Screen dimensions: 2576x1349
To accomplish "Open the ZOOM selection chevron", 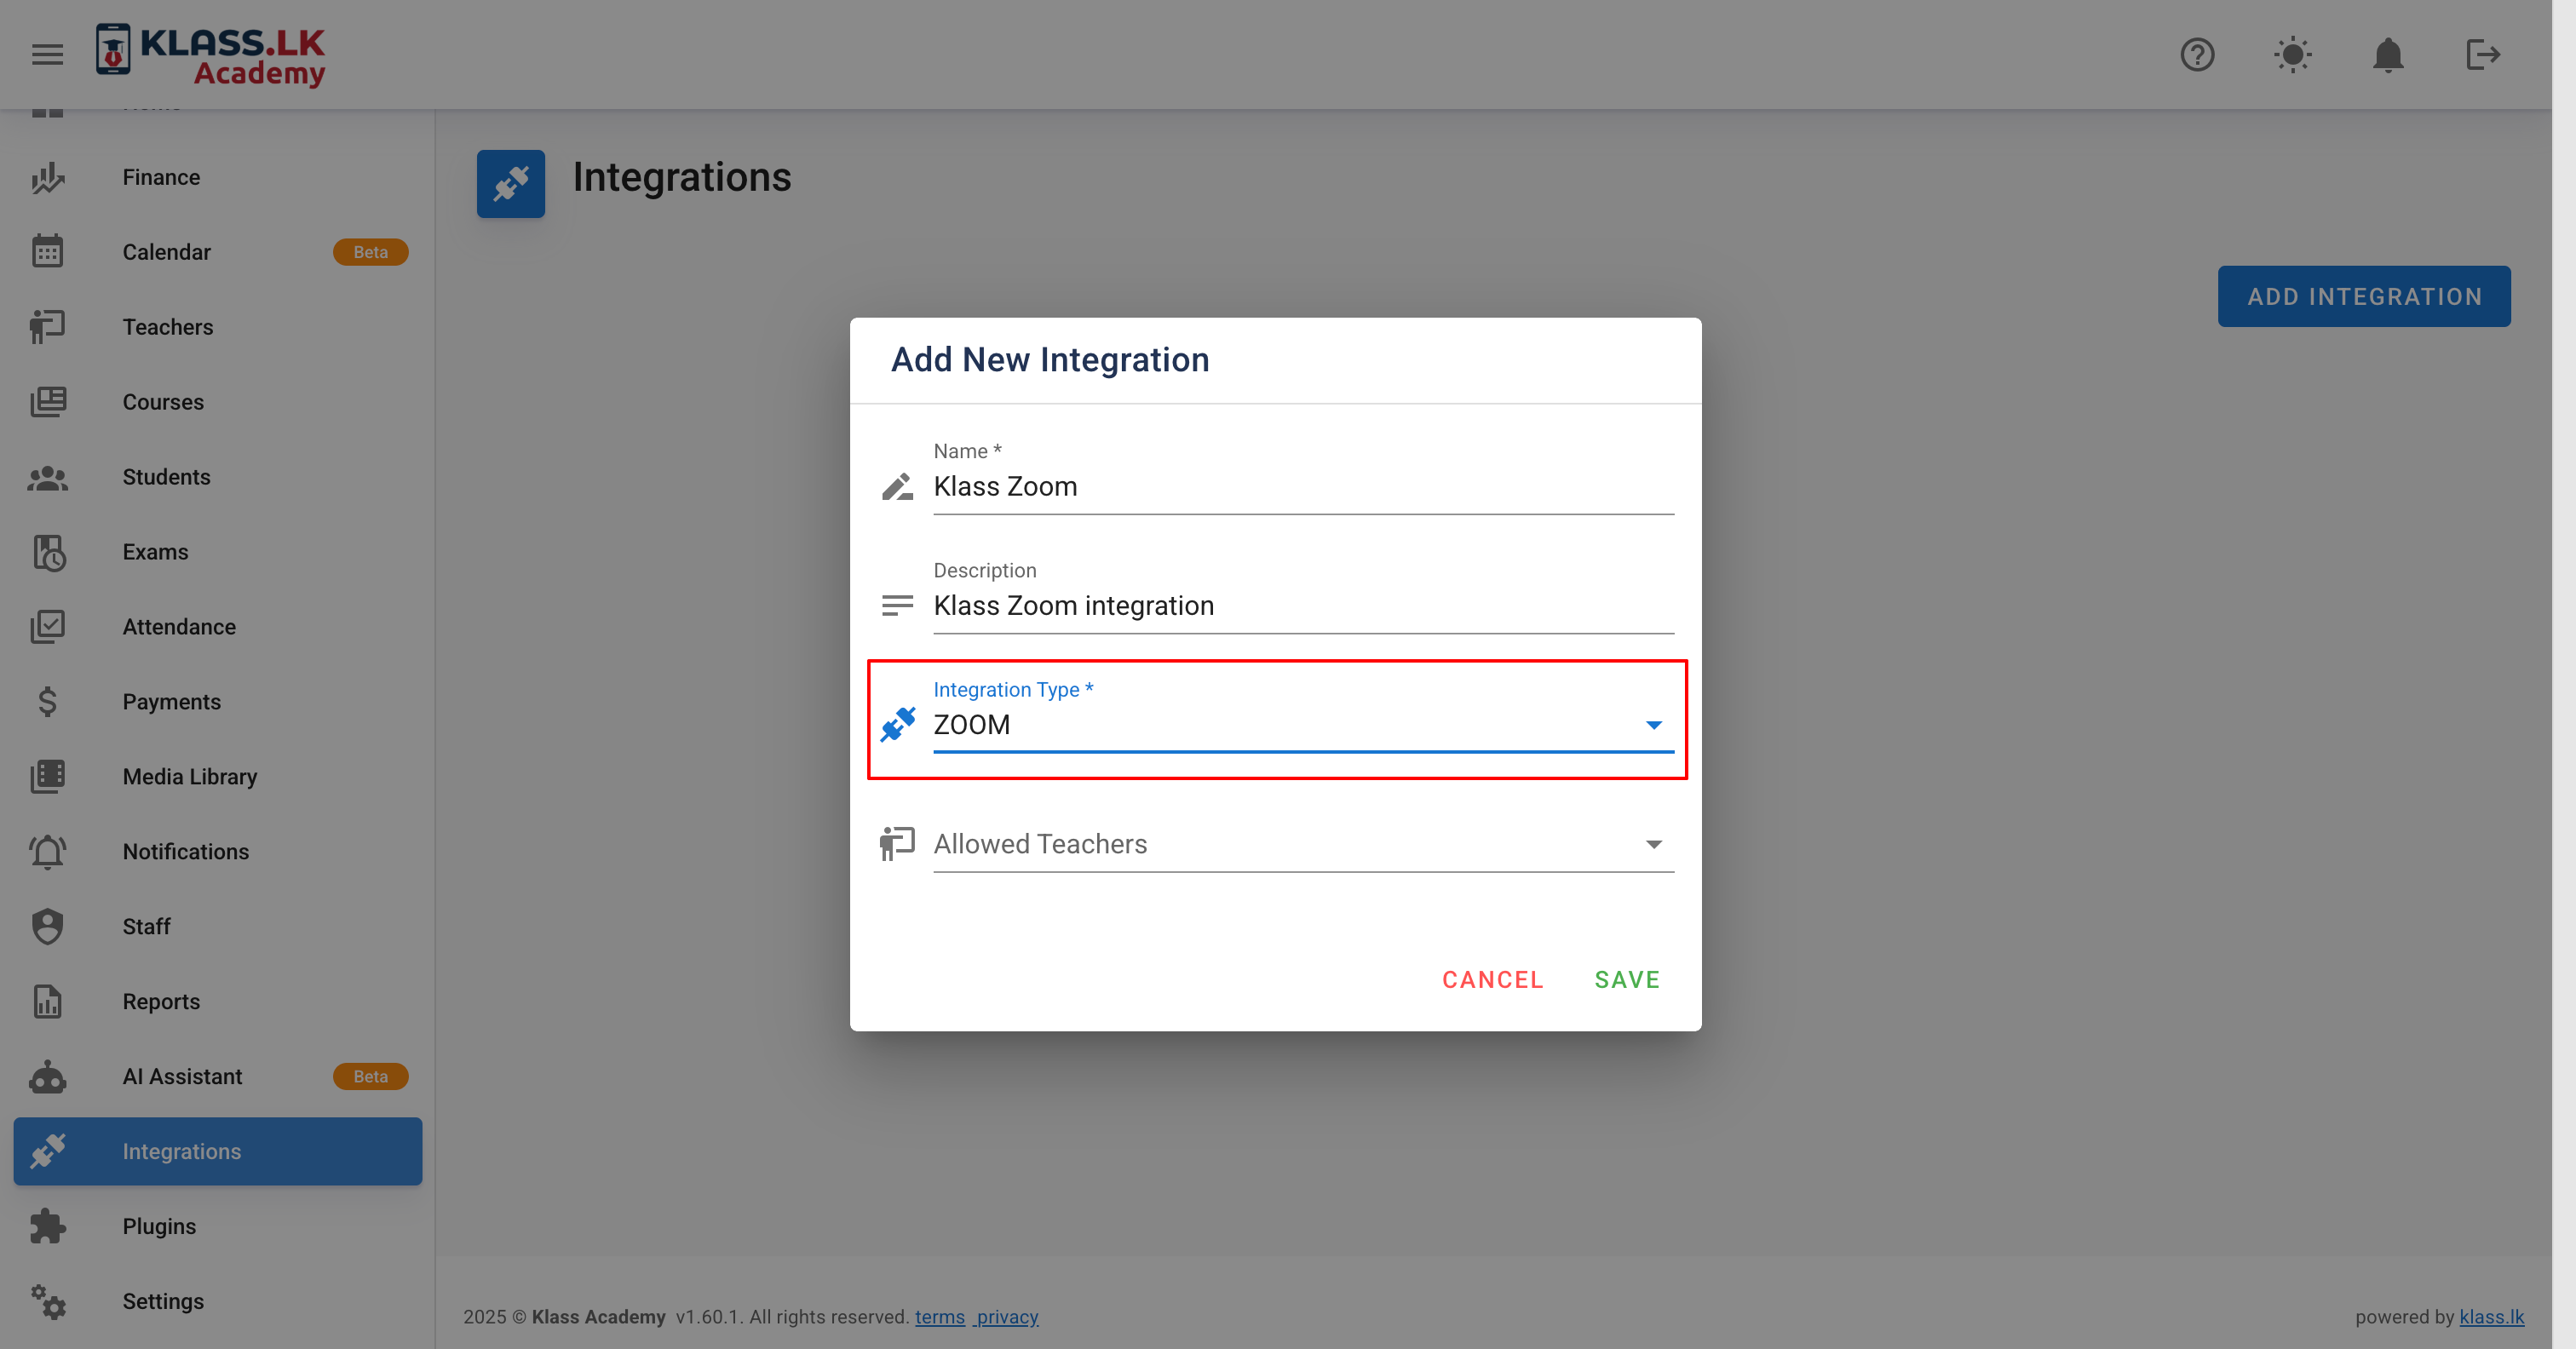I will tap(1654, 724).
